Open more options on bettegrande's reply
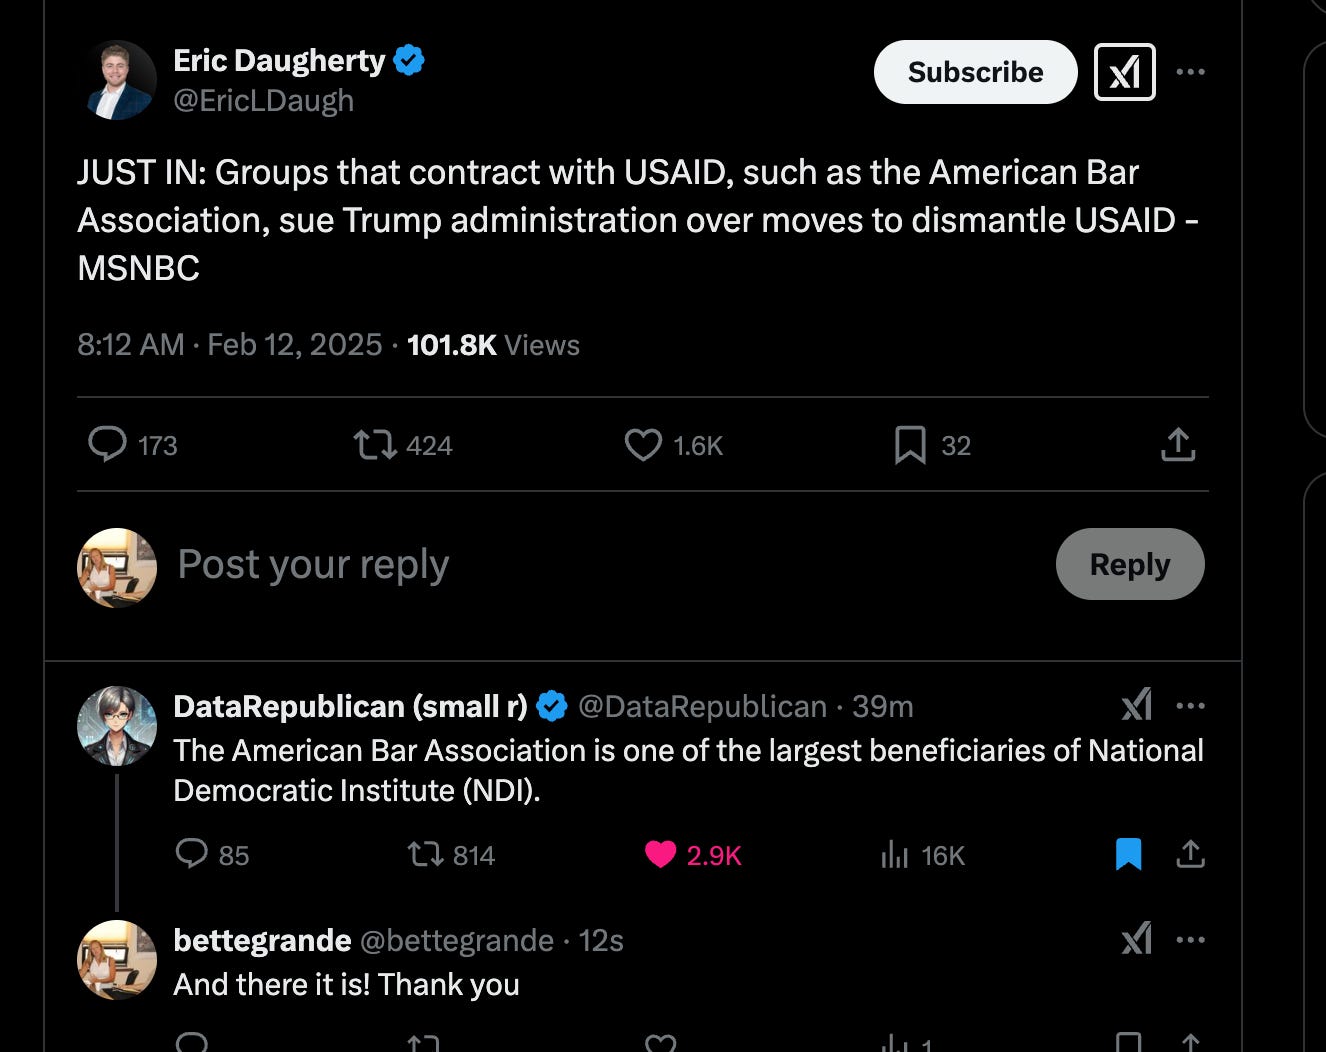The image size is (1326, 1052). (1191, 939)
